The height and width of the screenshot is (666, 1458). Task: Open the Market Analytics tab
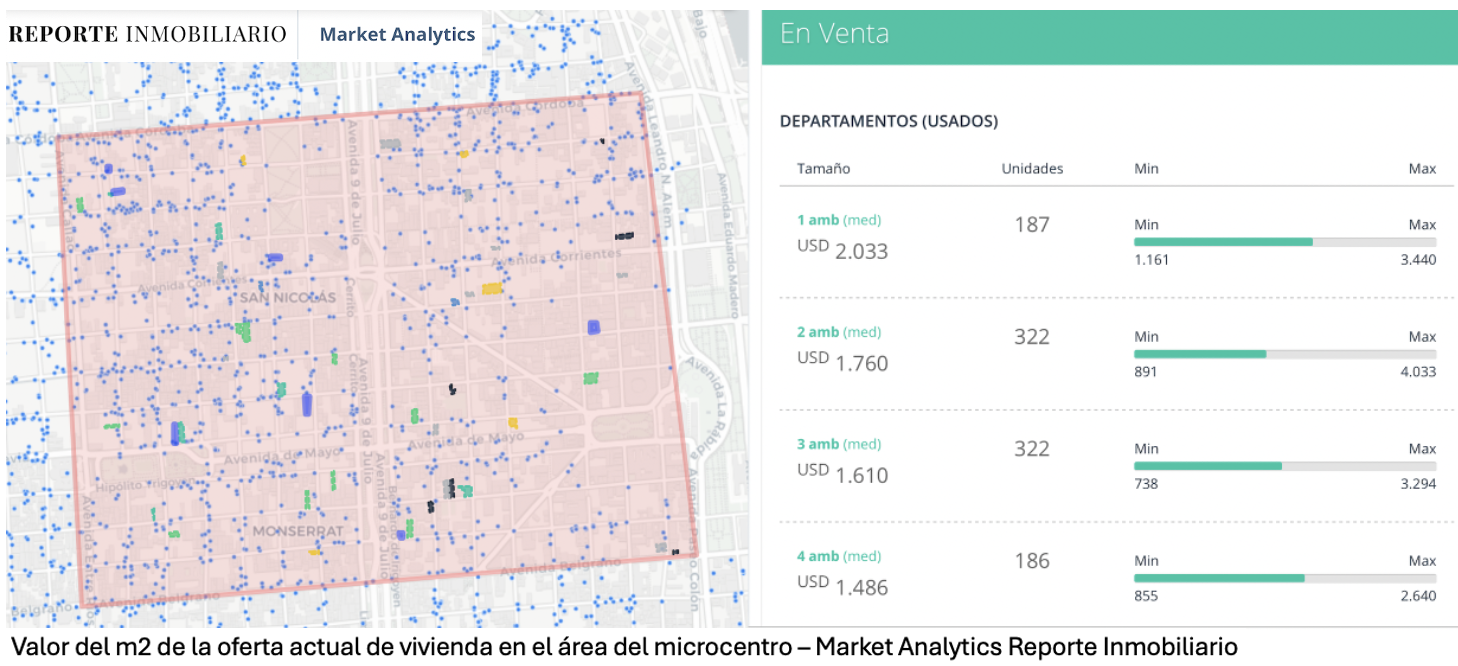click(398, 33)
